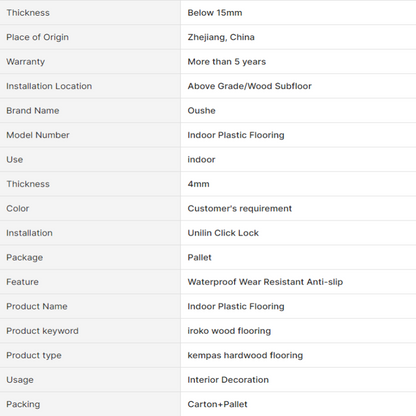
Task: Click the 'indoor' use value
Action: [201, 159]
